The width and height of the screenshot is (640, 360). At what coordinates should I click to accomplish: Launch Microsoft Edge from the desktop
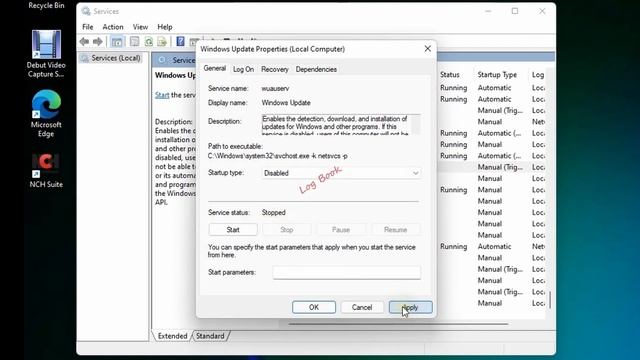(46, 113)
